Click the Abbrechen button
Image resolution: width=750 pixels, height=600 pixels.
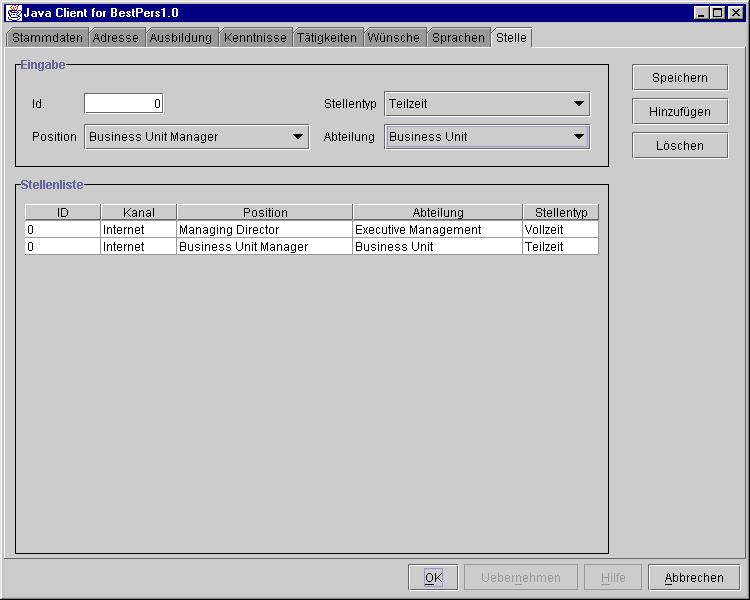pyautogui.click(x=694, y=578)
